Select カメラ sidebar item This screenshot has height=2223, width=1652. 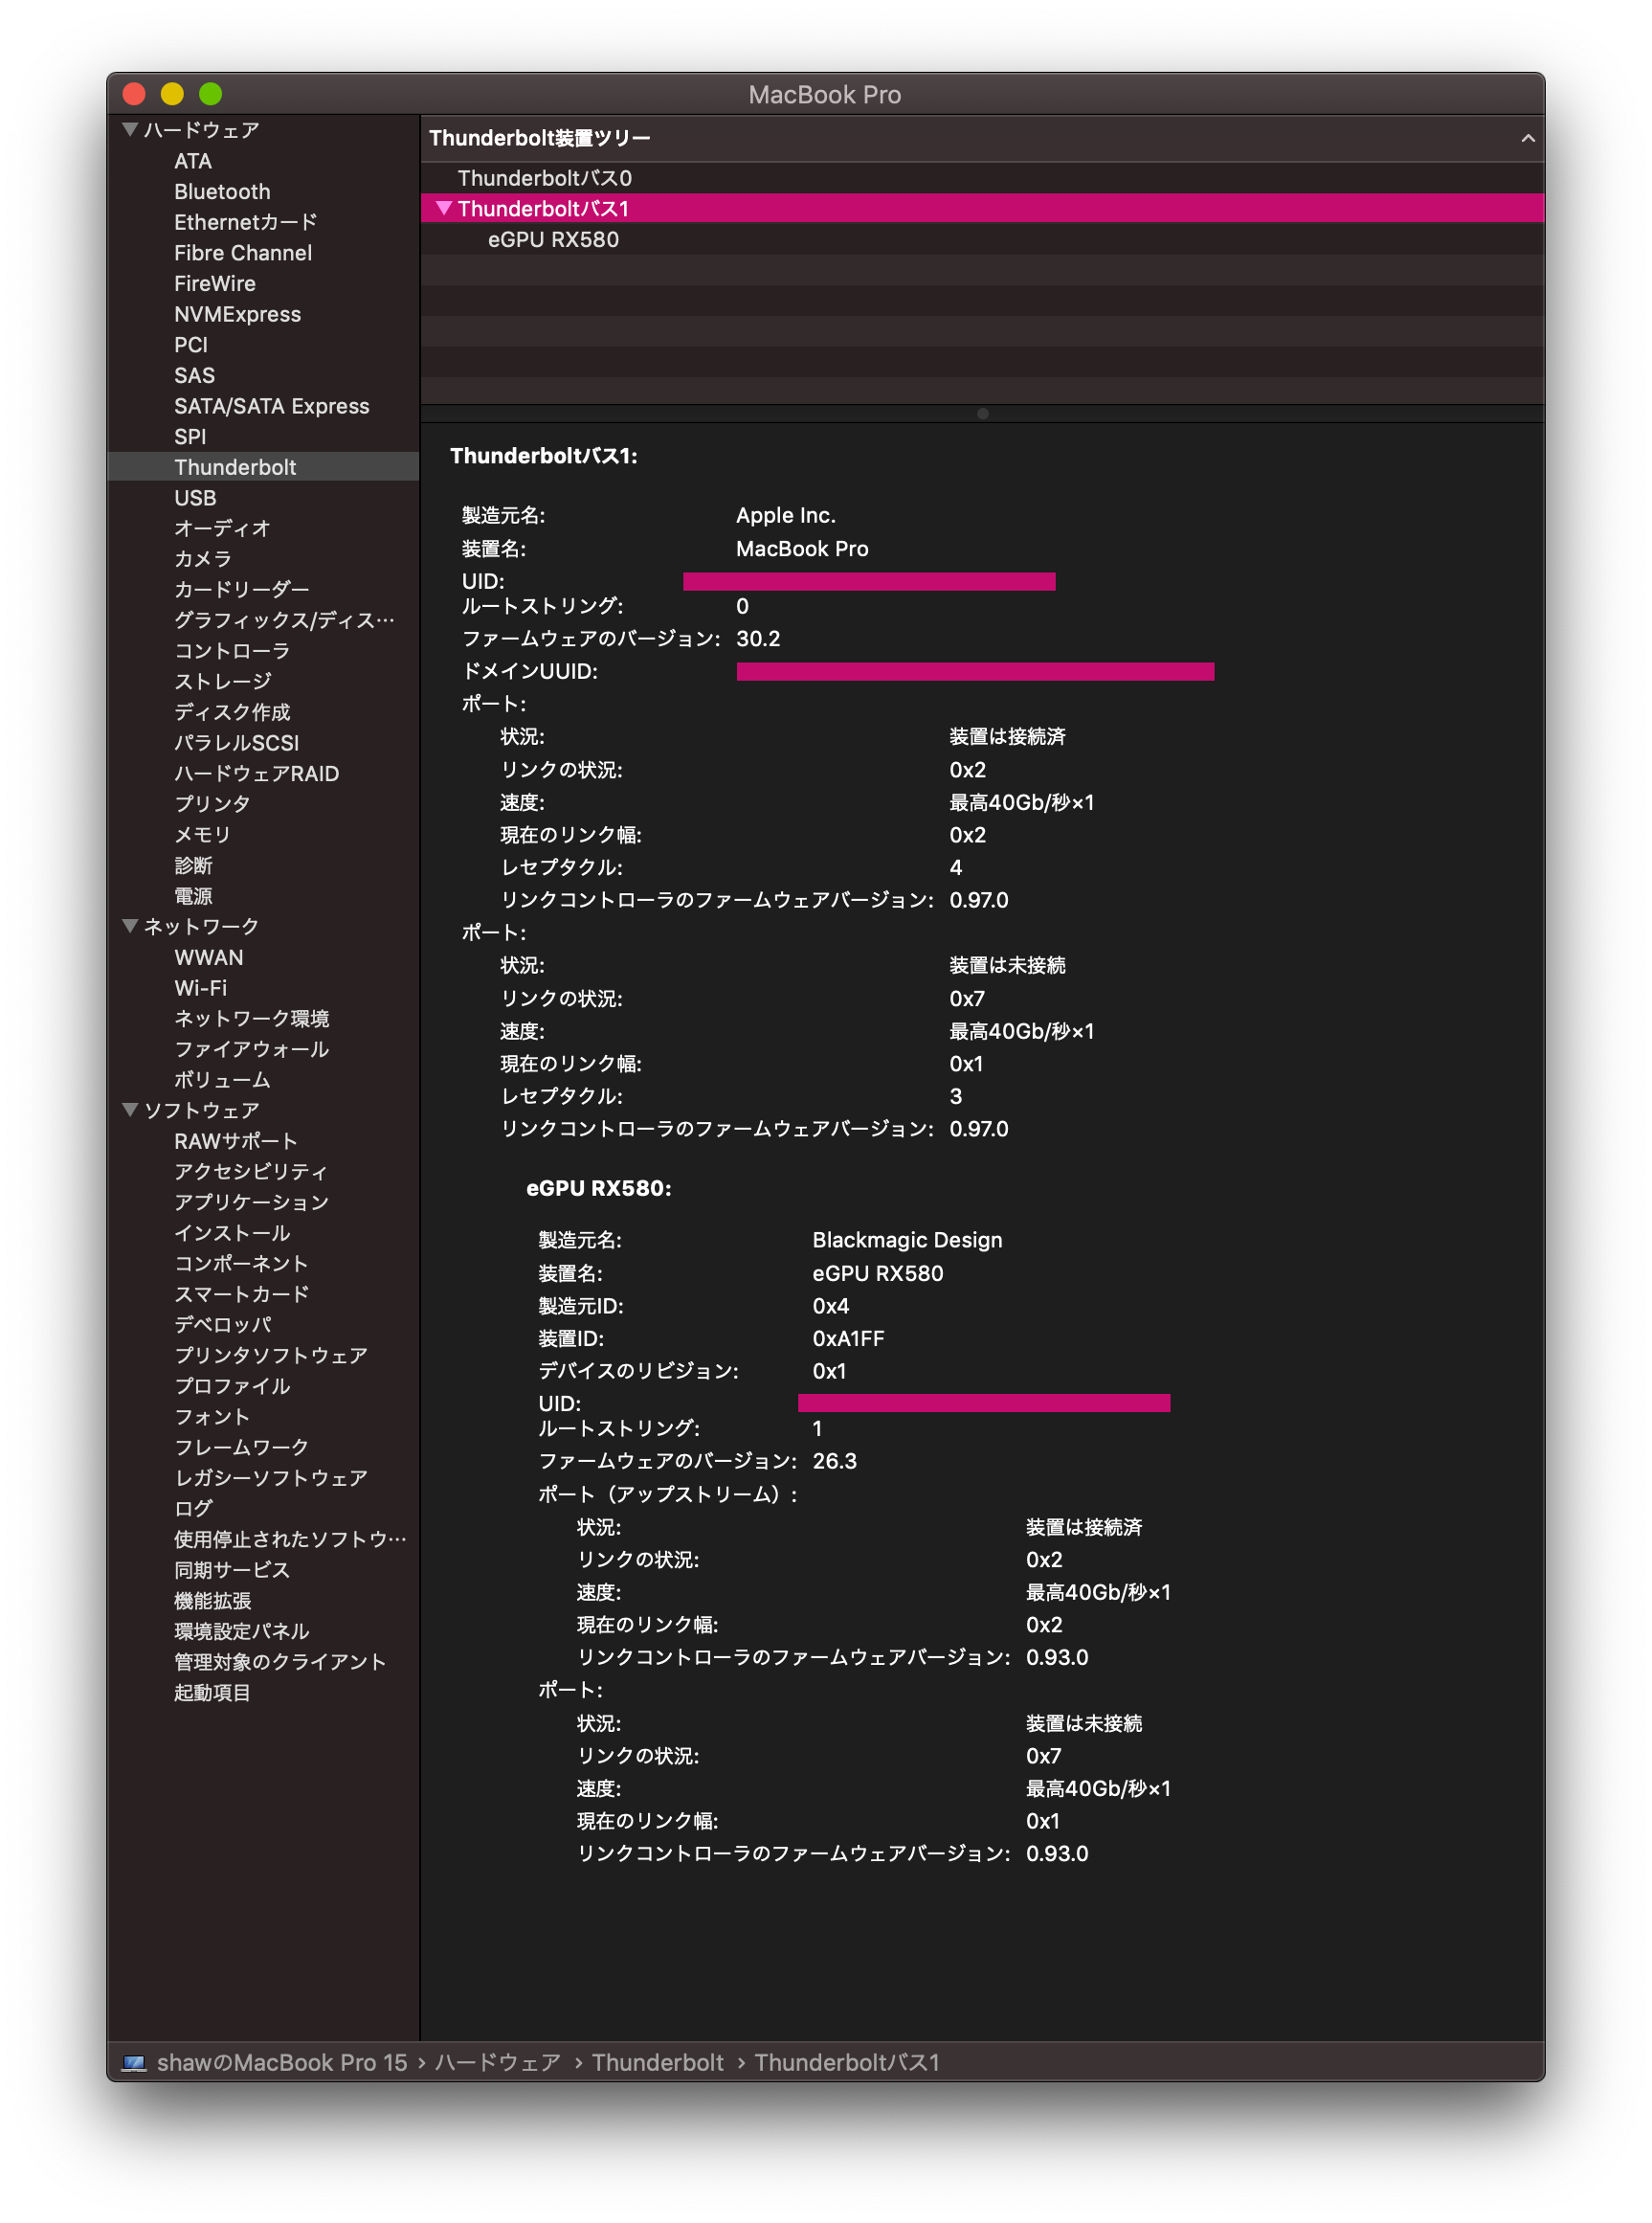203,559
